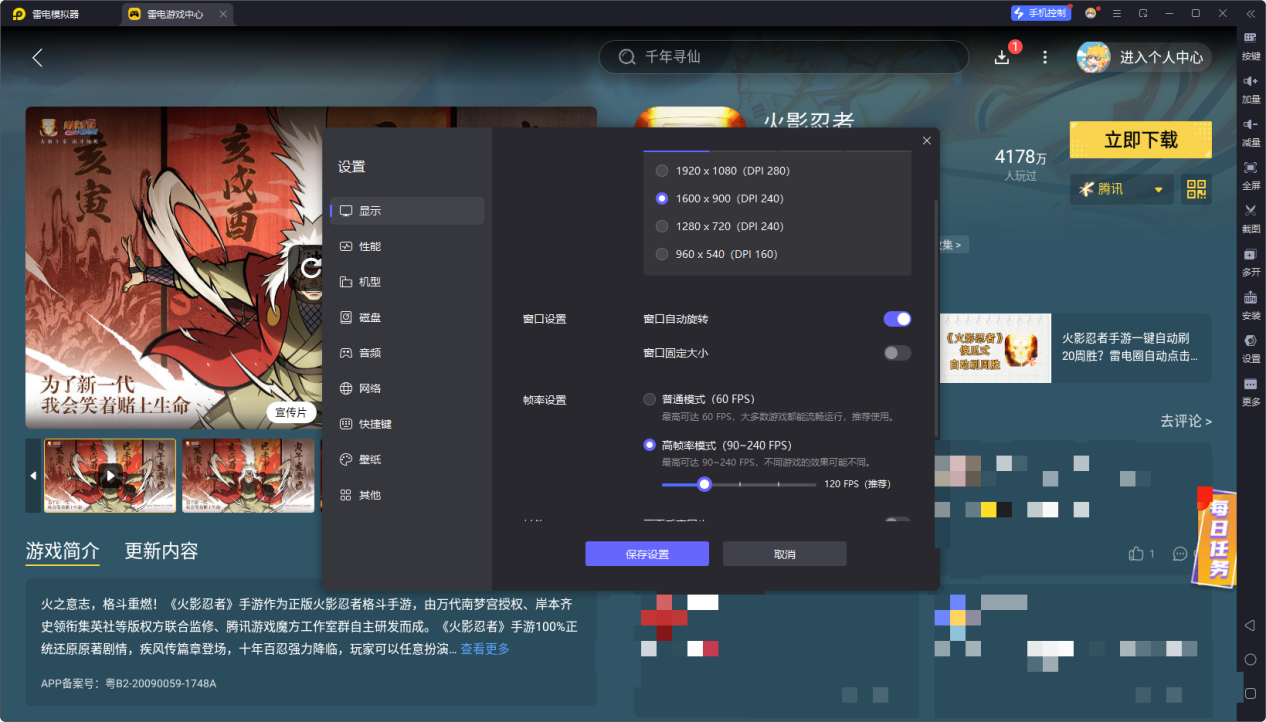The image size is (1266, 722).
Task: Click 取消 button in settings
Action: point(785,554)
